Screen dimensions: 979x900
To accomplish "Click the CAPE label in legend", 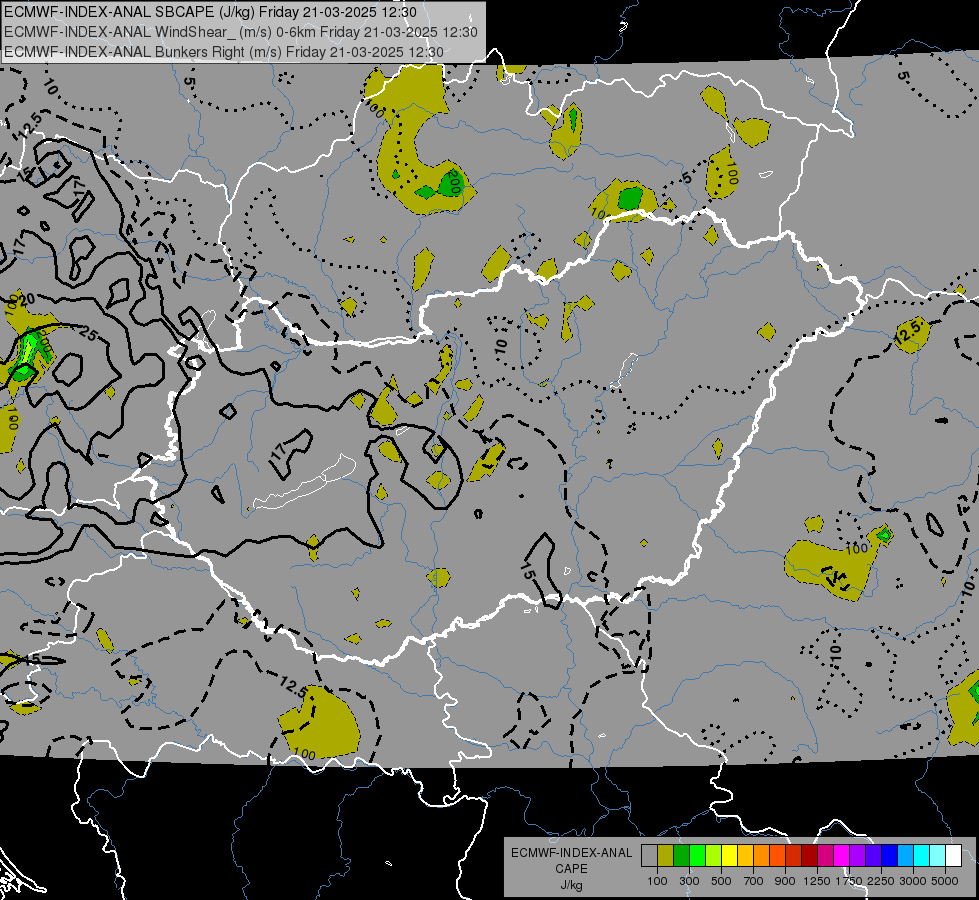I will coord(571,869).
